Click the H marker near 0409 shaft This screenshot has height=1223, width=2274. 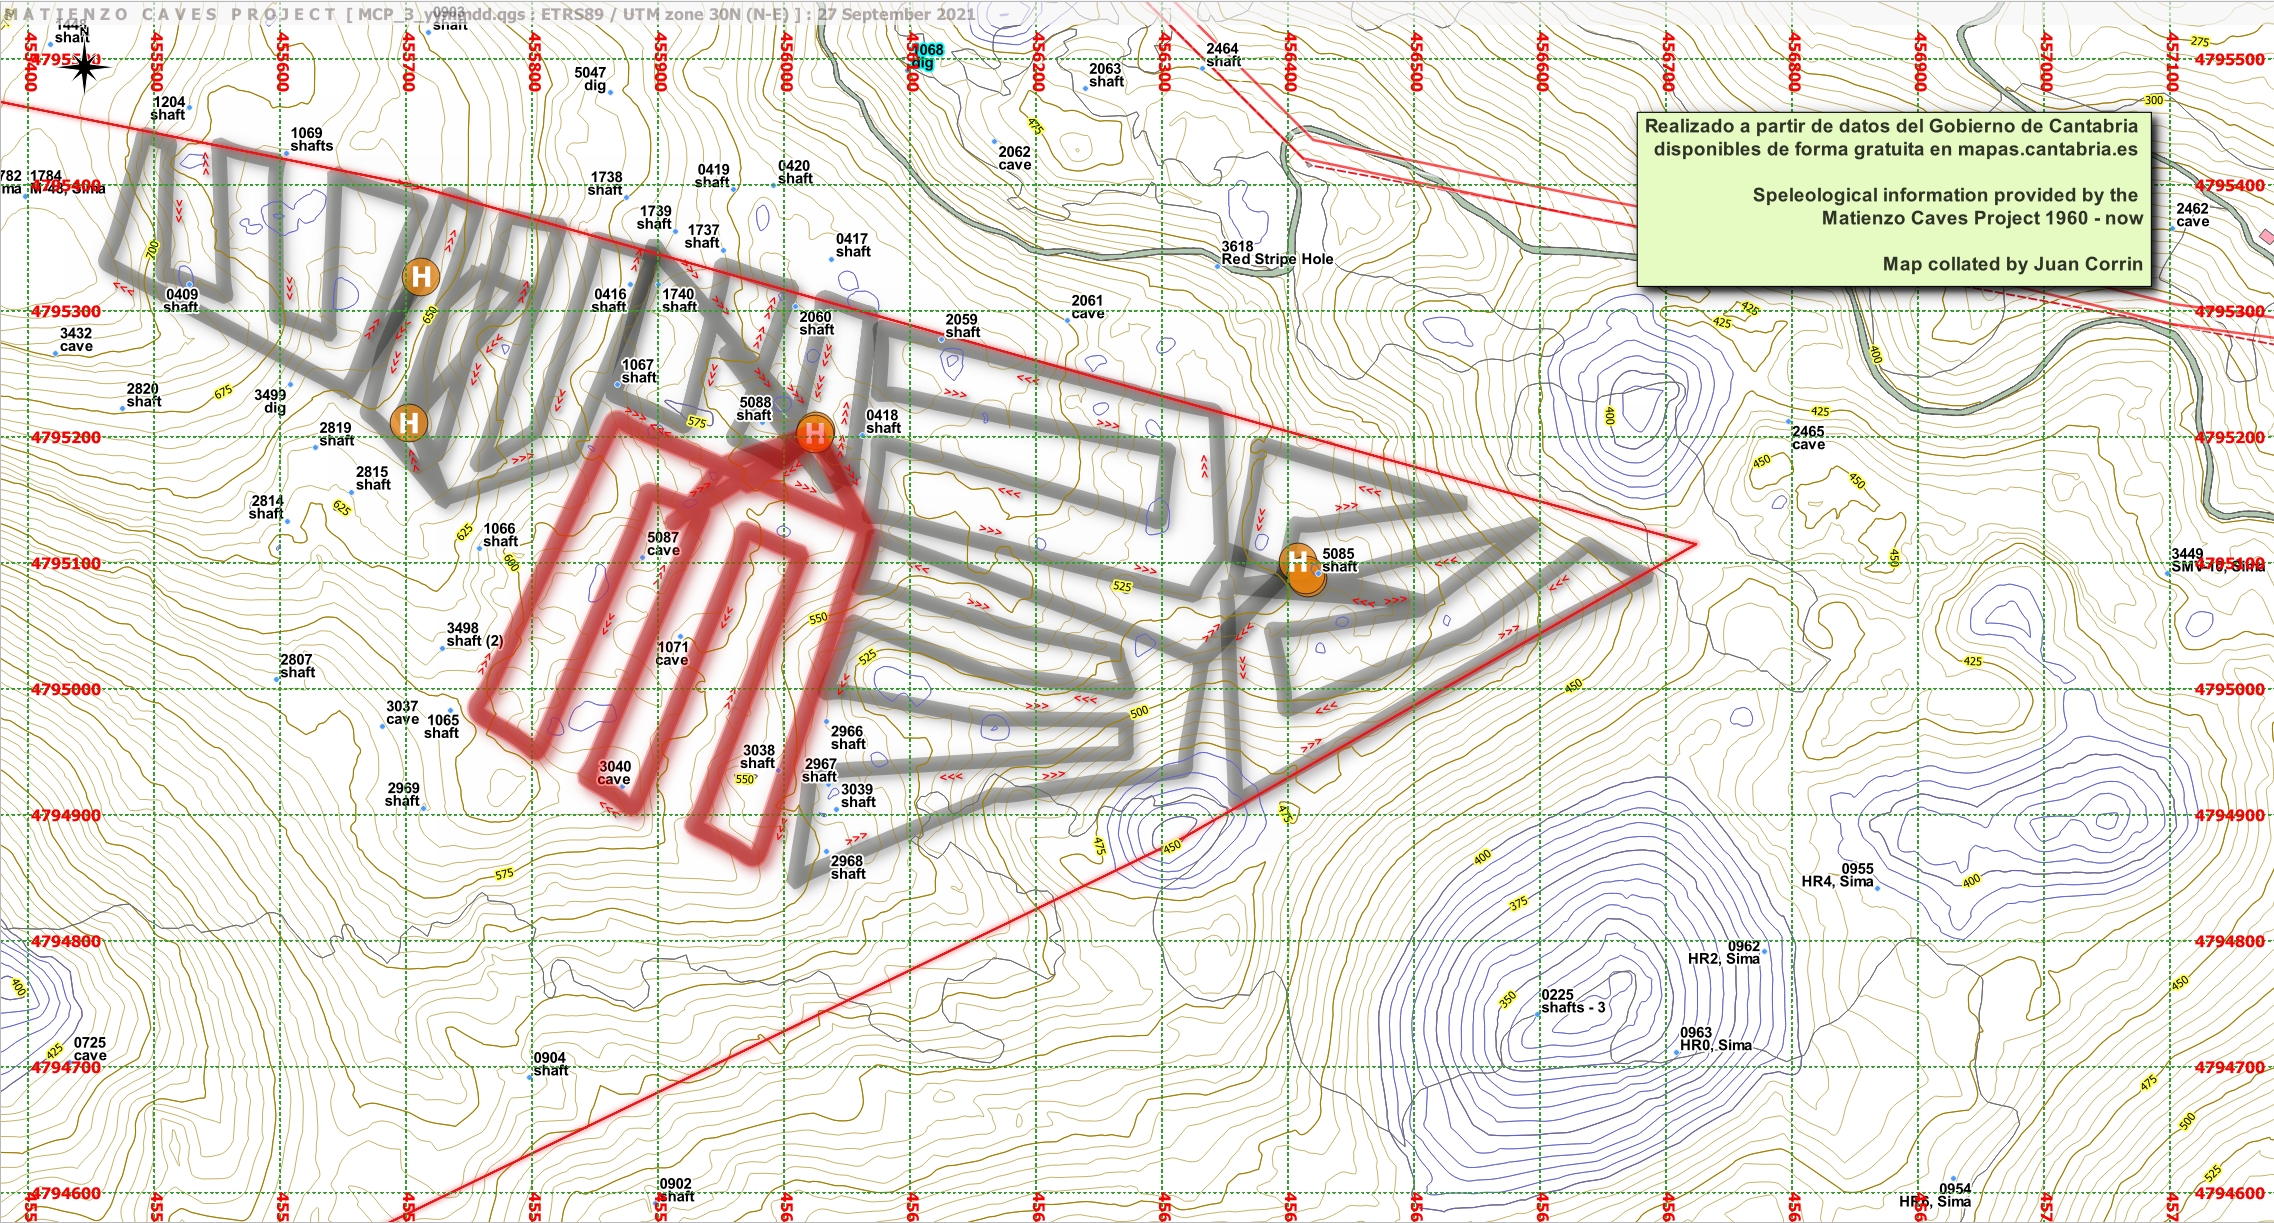click(421, 277)
